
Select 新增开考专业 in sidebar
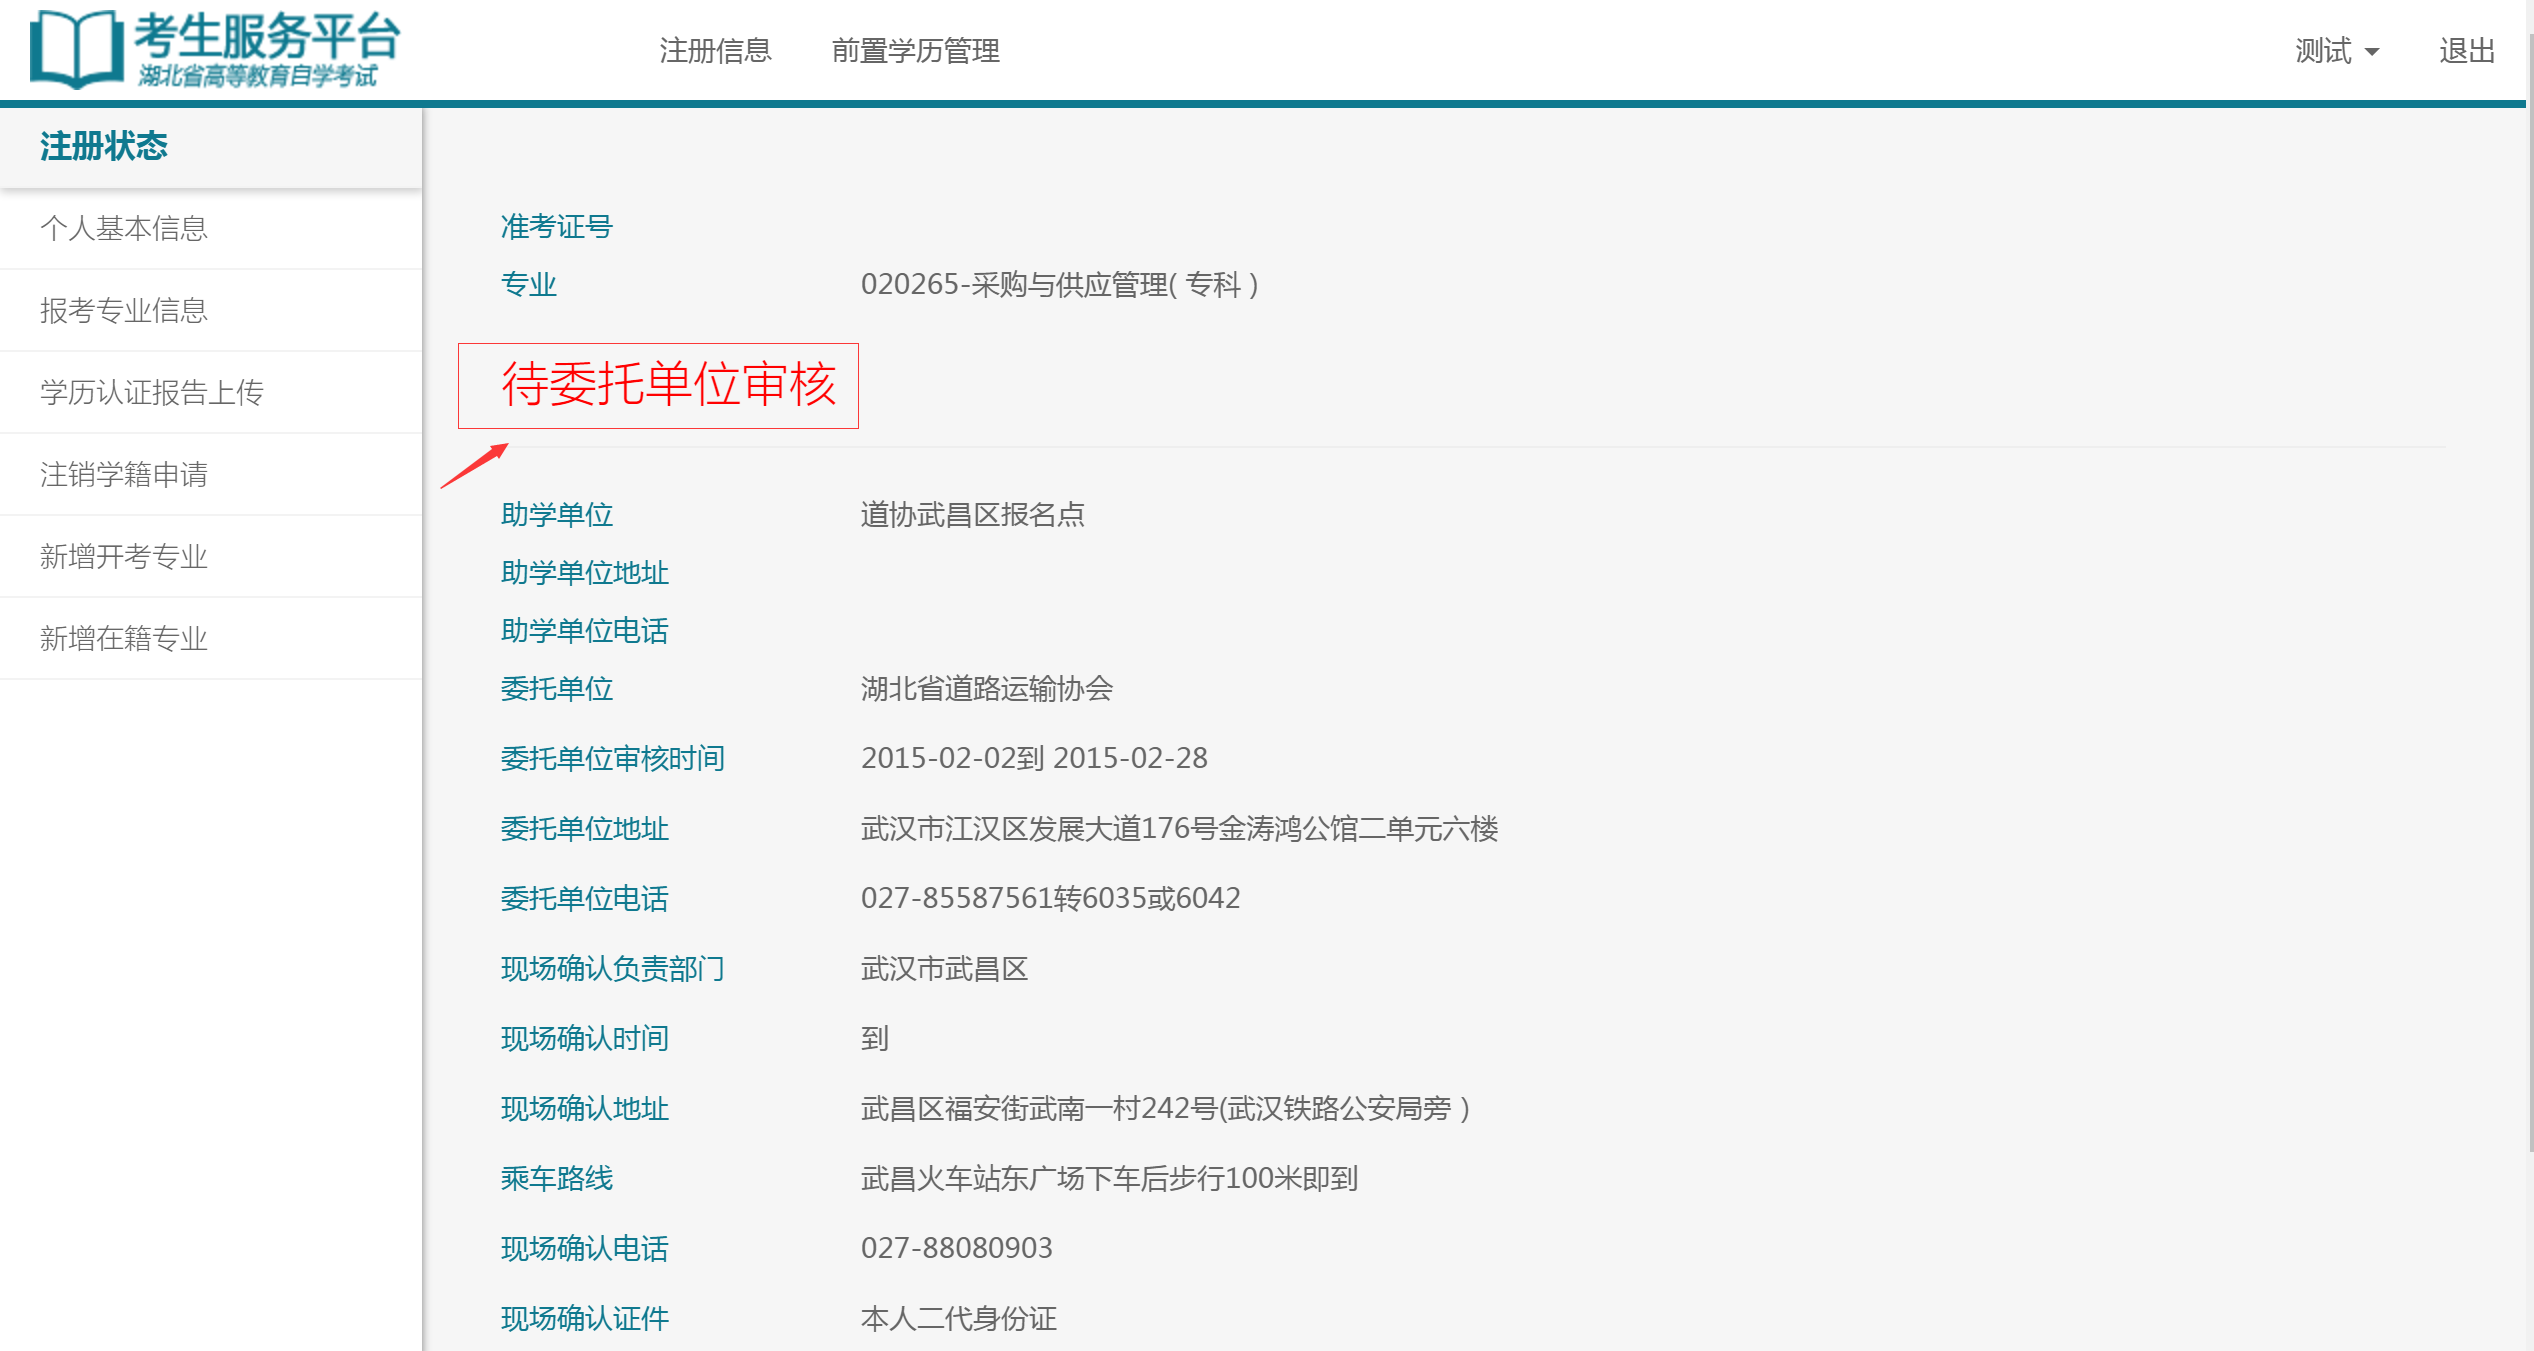pyautogui.click(x=124, y=557)
